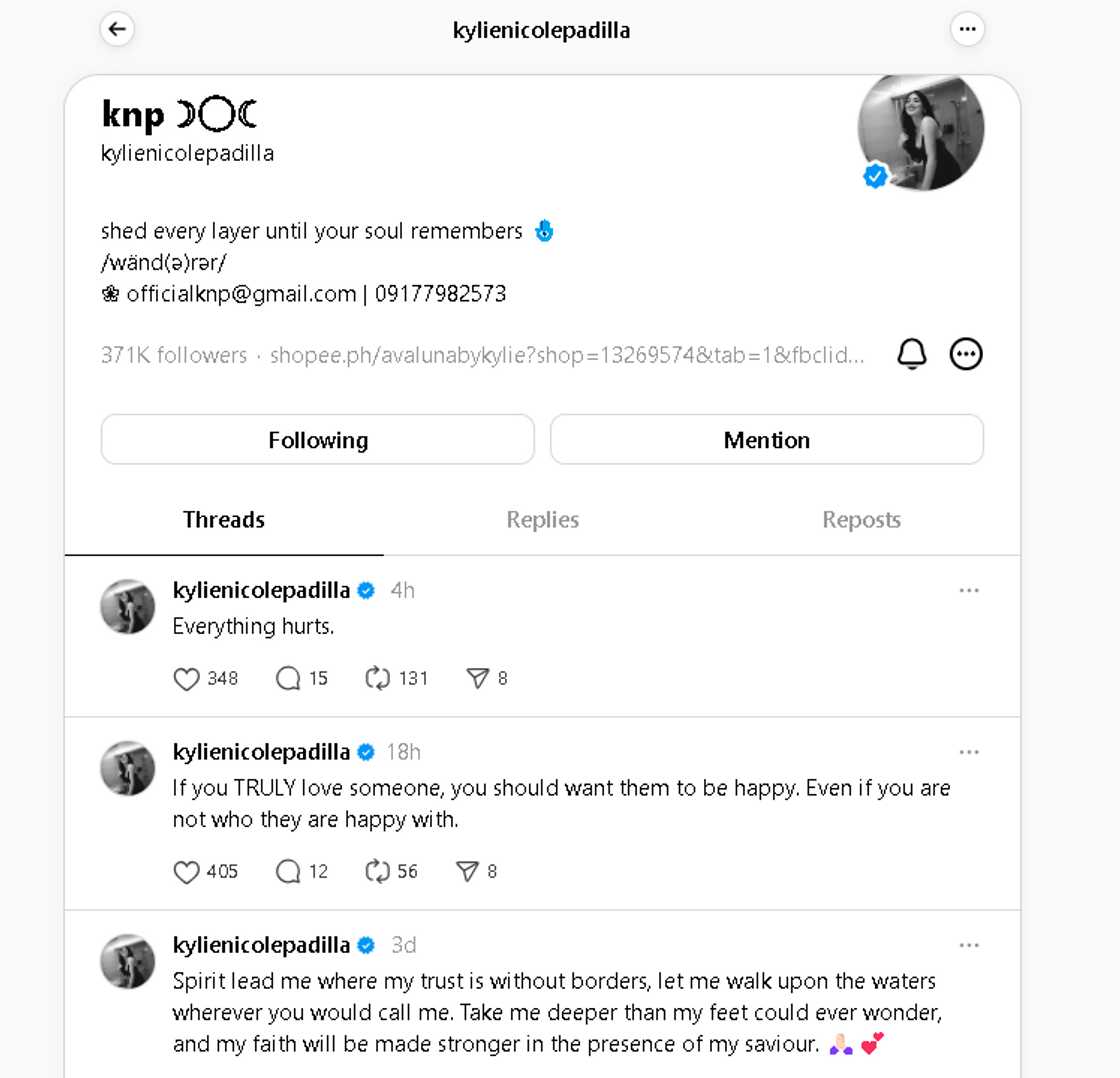Screen dimensions: 1120x1078
Task: Click the Mention button
Action: 766,439
